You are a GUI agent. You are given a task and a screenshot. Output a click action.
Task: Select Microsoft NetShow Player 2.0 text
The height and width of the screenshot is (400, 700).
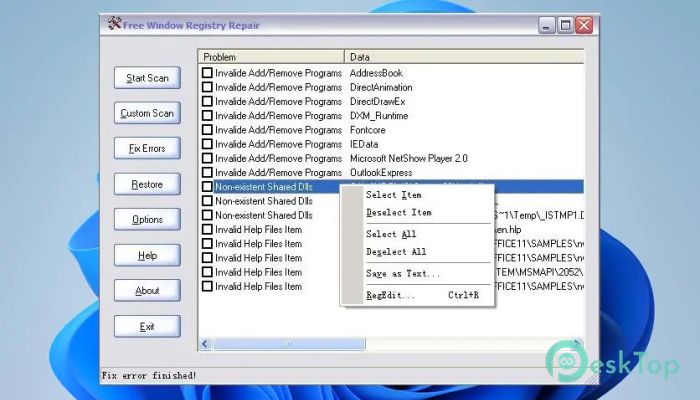pyautogui.click(x=408, y=158)
